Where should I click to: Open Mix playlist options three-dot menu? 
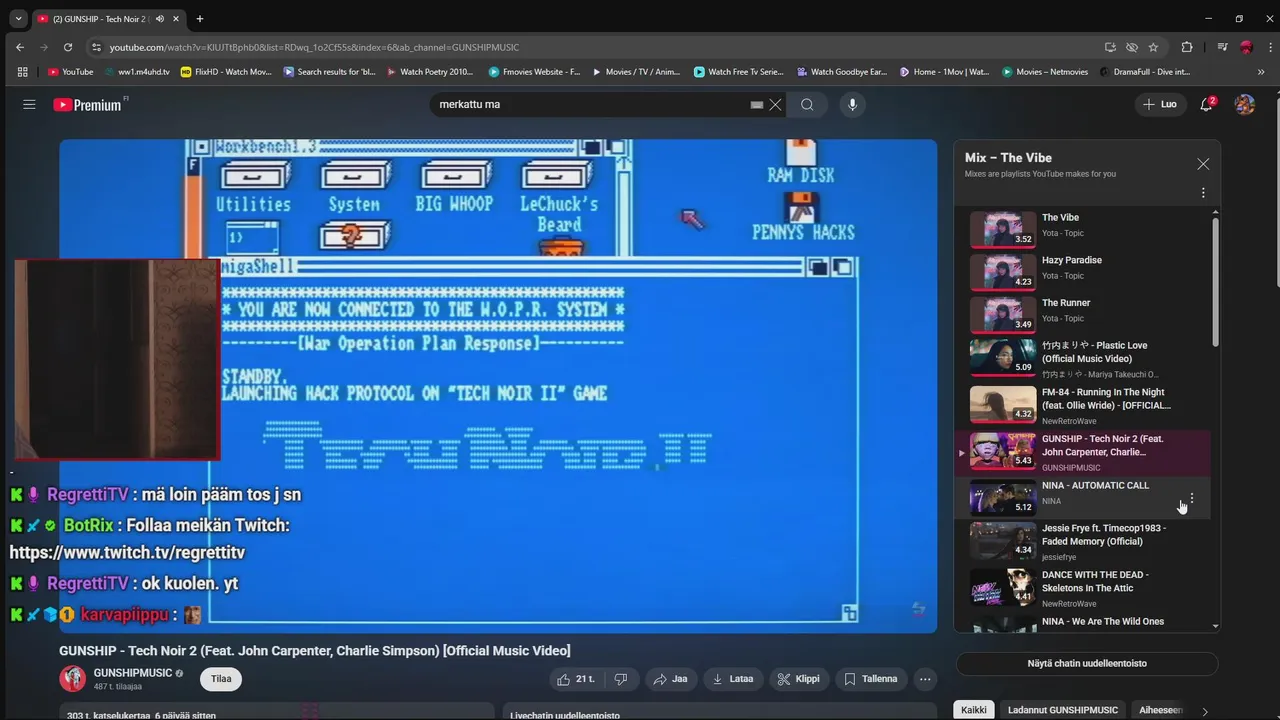(1203, 192)
